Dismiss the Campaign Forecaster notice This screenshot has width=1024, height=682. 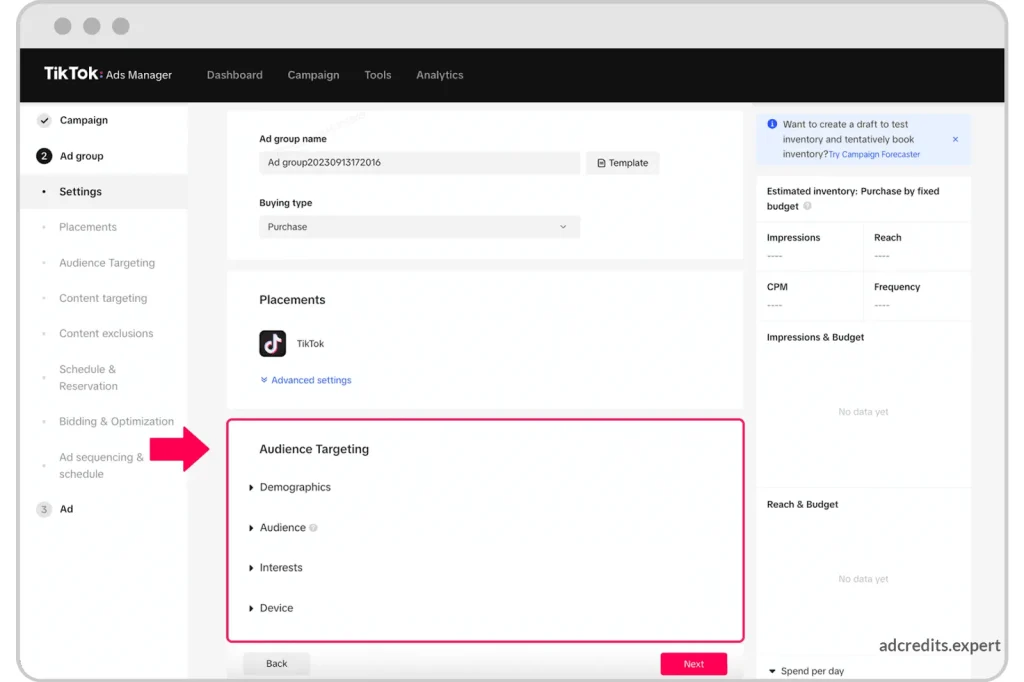pos(955,139)
